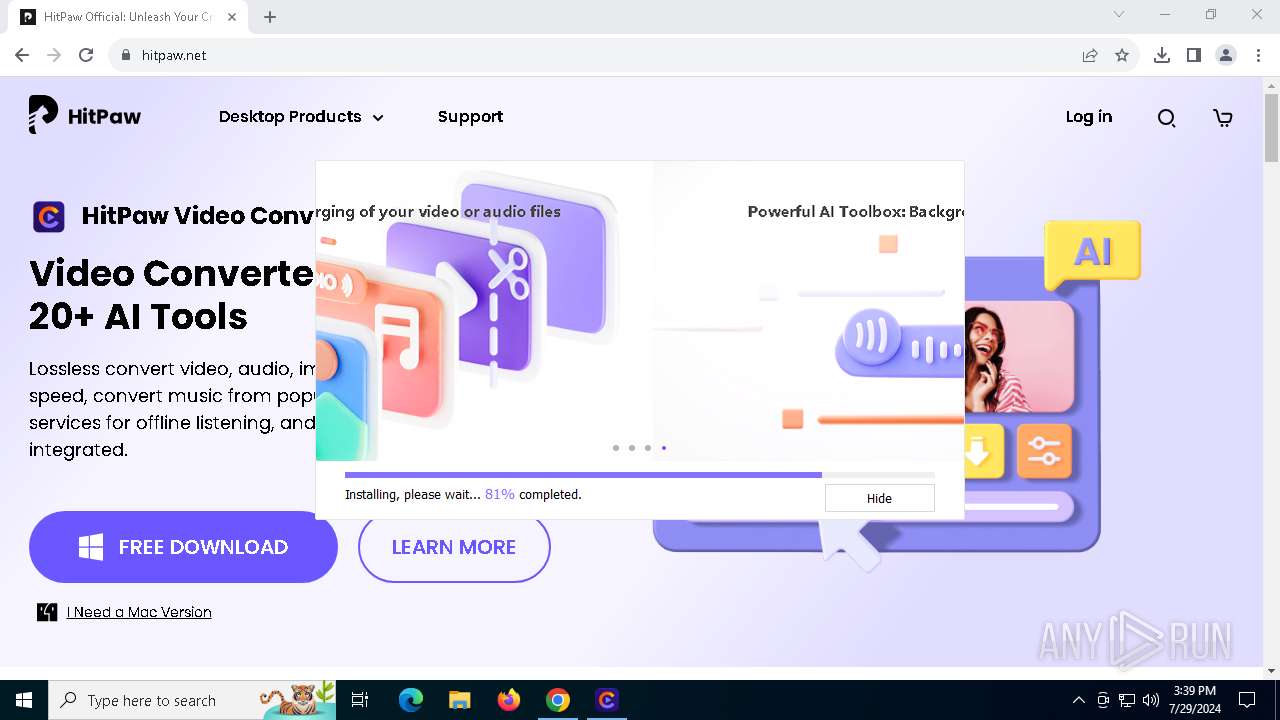Launch Firefox from taskbar
The height and width of the screenshot is (720, 1280).
(509, 700)
